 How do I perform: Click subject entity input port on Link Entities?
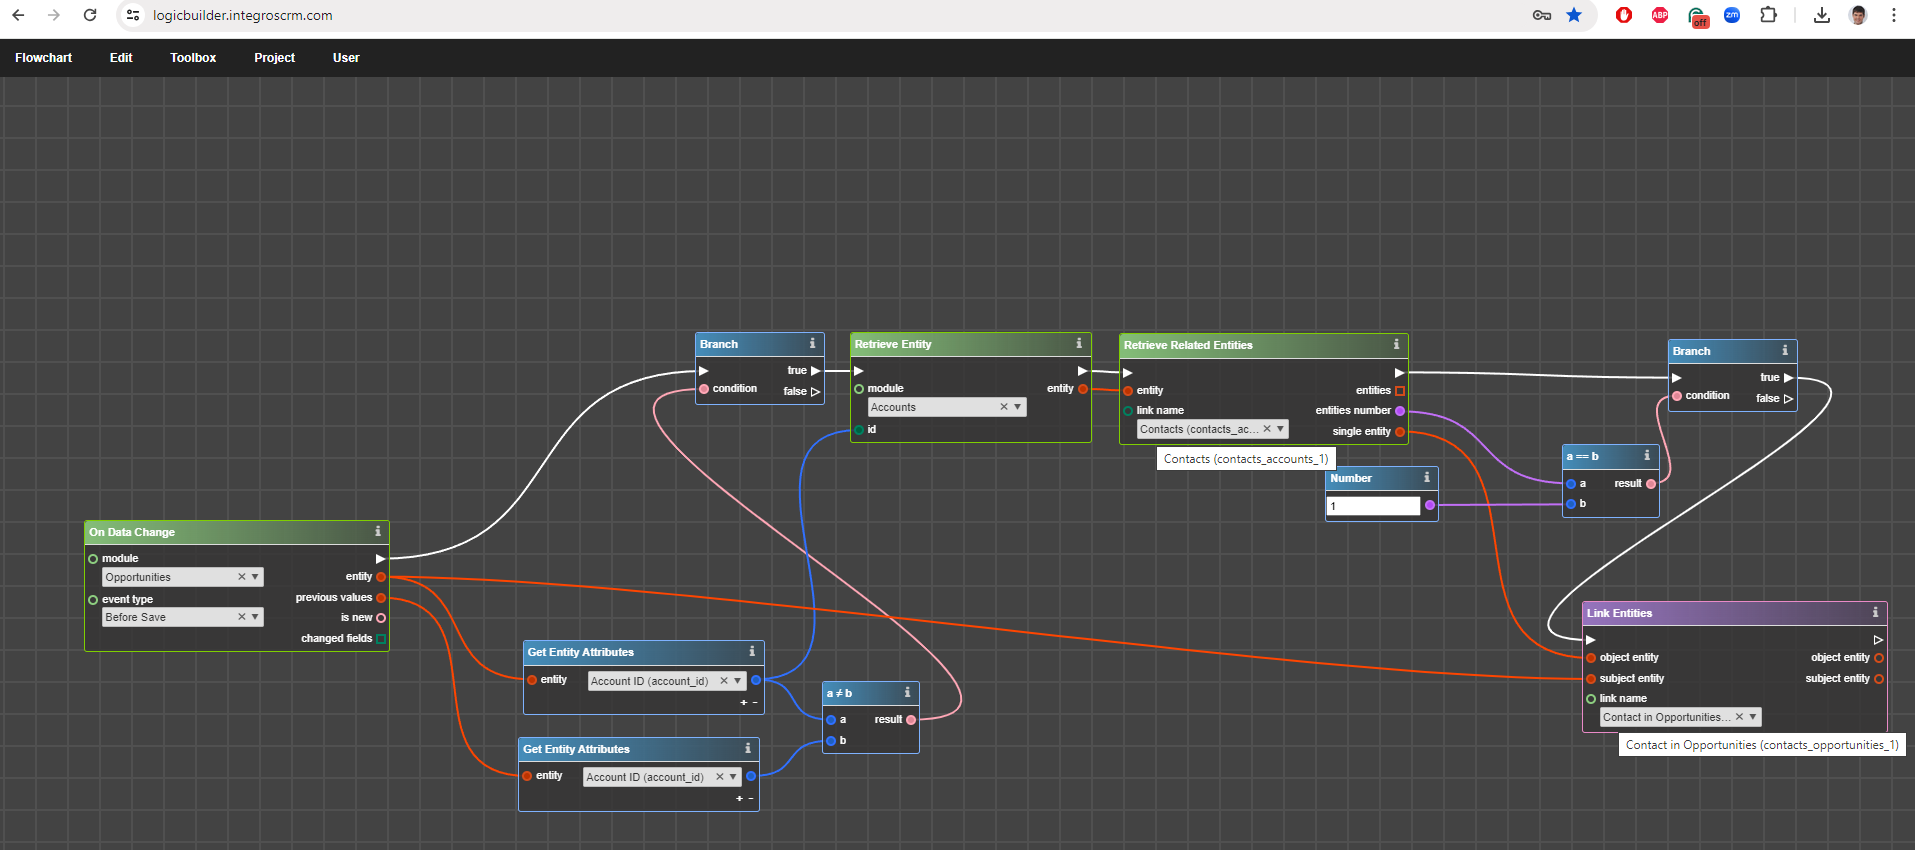point(1591,679)
